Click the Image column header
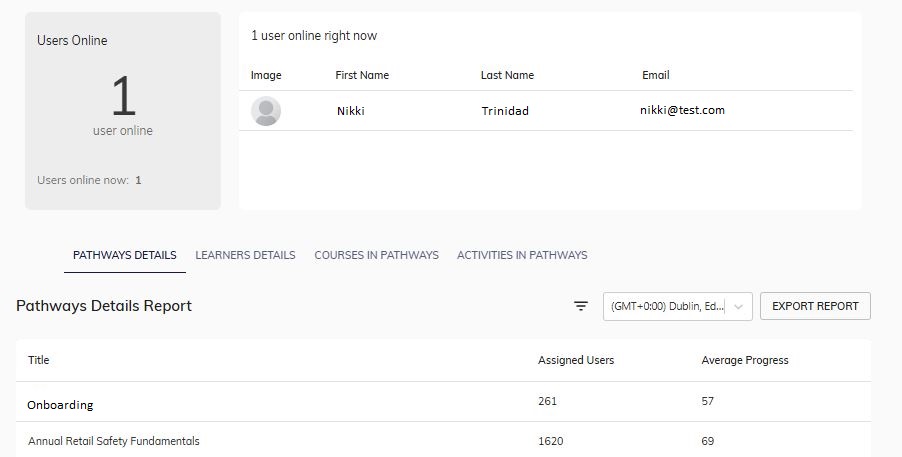The width and height of the screenshot is (902, 457). pyautogui.click(x=266, y=75)
